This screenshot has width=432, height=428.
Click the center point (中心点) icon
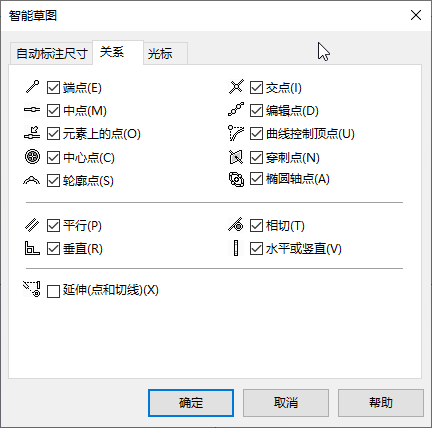32,157
